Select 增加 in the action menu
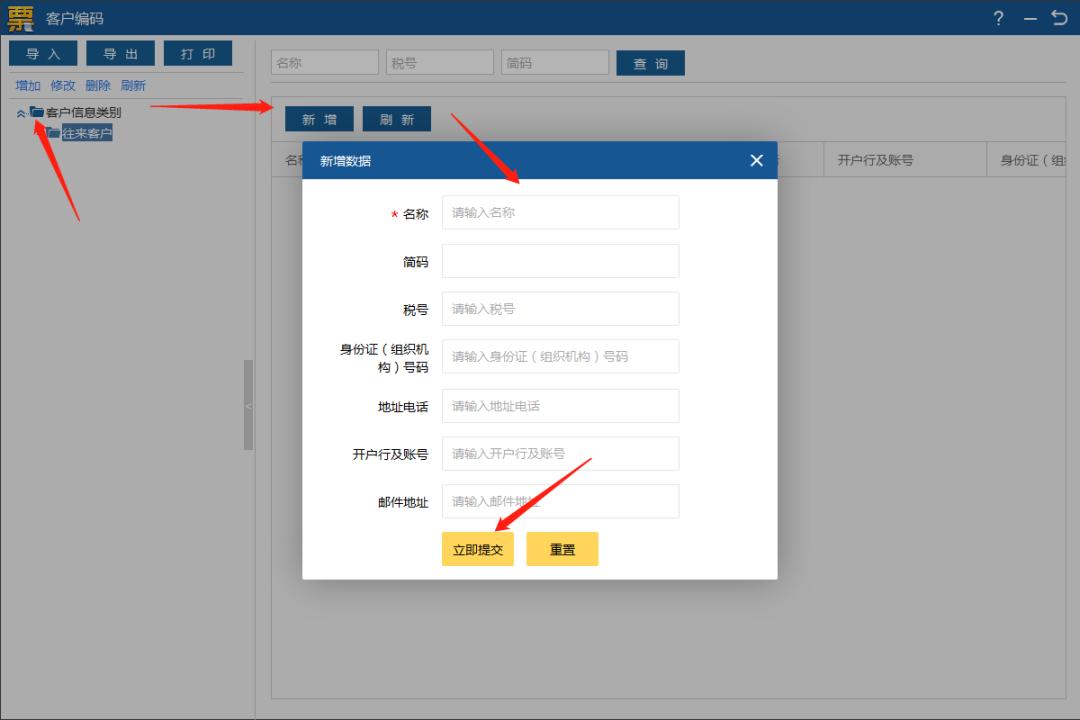The height and width of the screenshot is (720, 1080). [x=27, y=85]
